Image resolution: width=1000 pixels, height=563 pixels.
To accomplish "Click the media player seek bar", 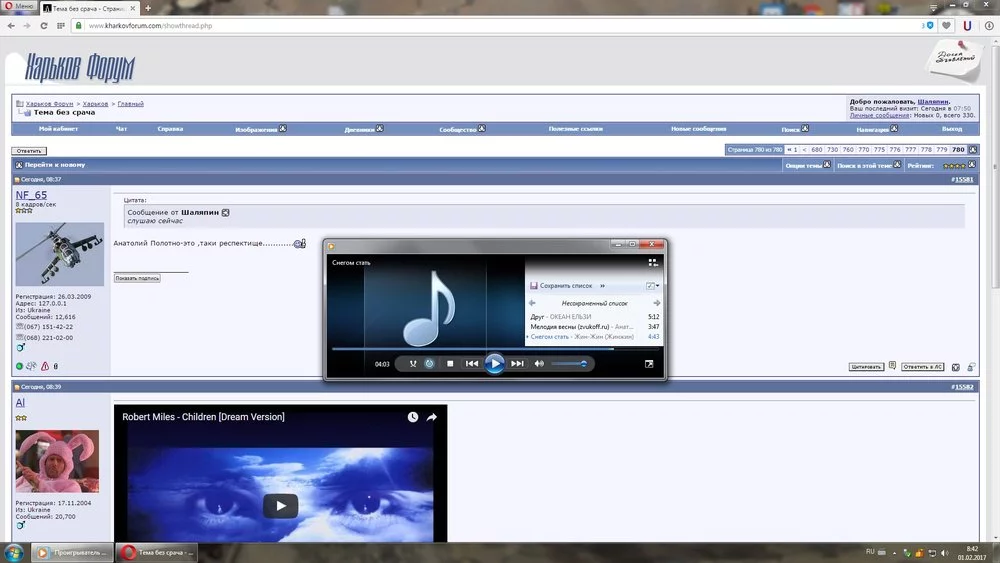I will (x=496, y=349).
